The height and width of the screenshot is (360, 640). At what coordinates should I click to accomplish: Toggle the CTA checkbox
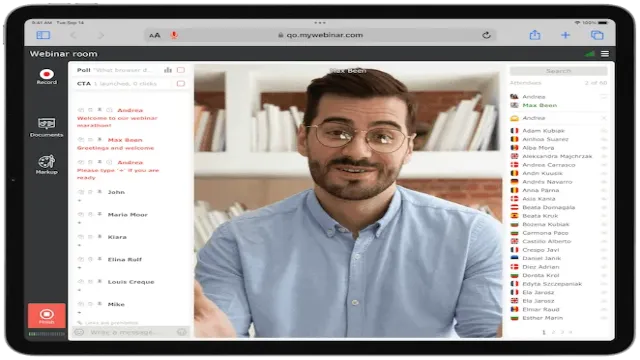pos(181,84)
